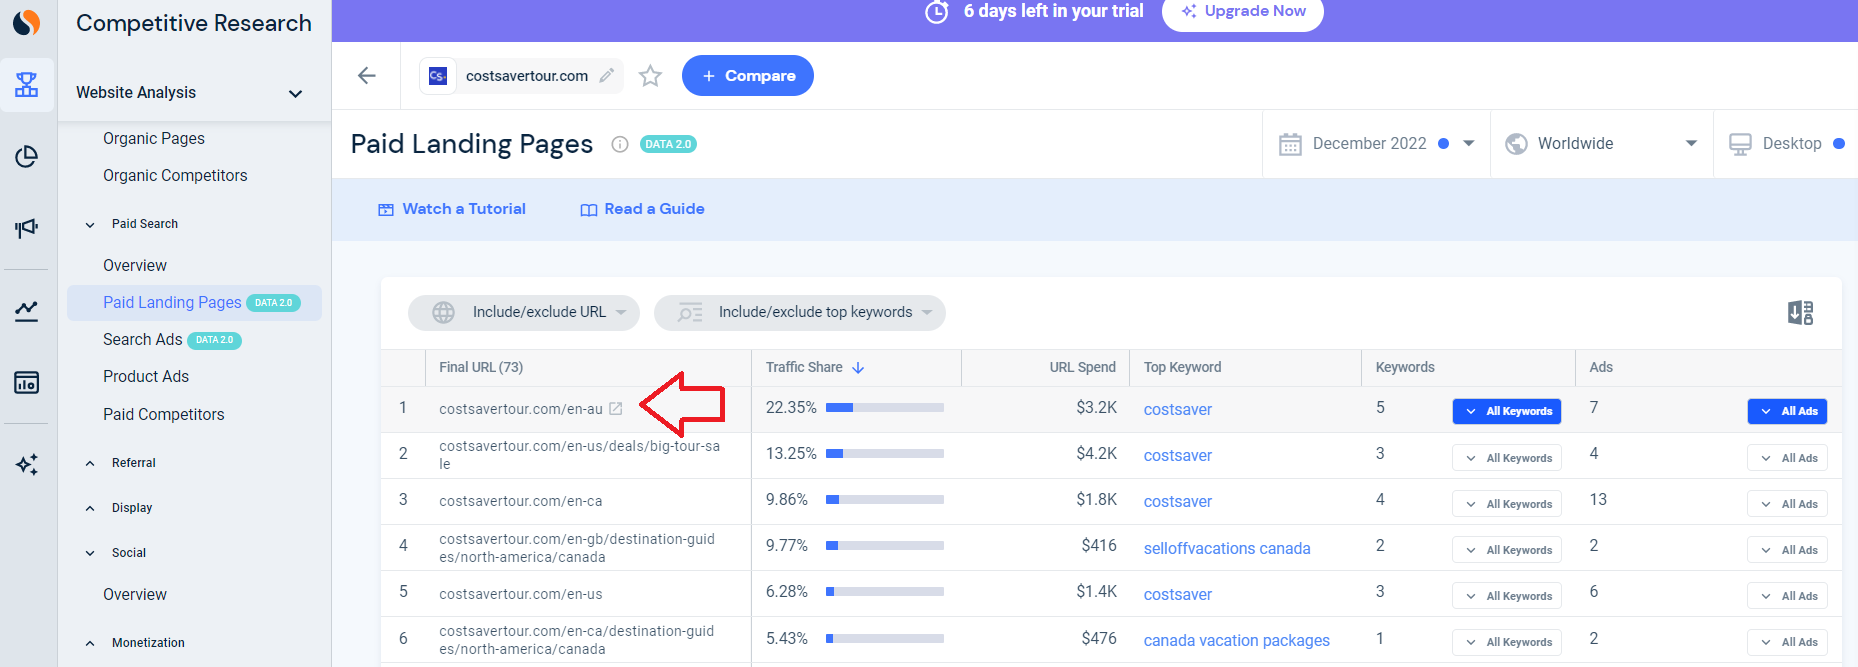
Task: Open the pie chart sidebar icon
Action: 27,157
